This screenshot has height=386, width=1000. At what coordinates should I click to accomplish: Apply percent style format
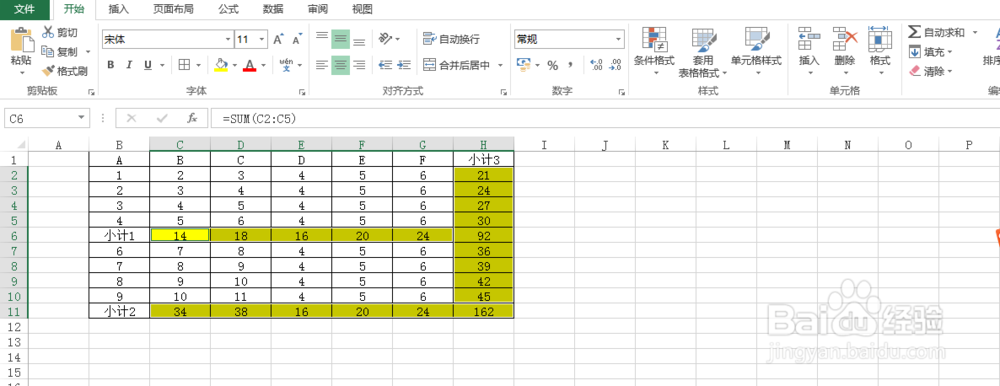pos(552,65)
